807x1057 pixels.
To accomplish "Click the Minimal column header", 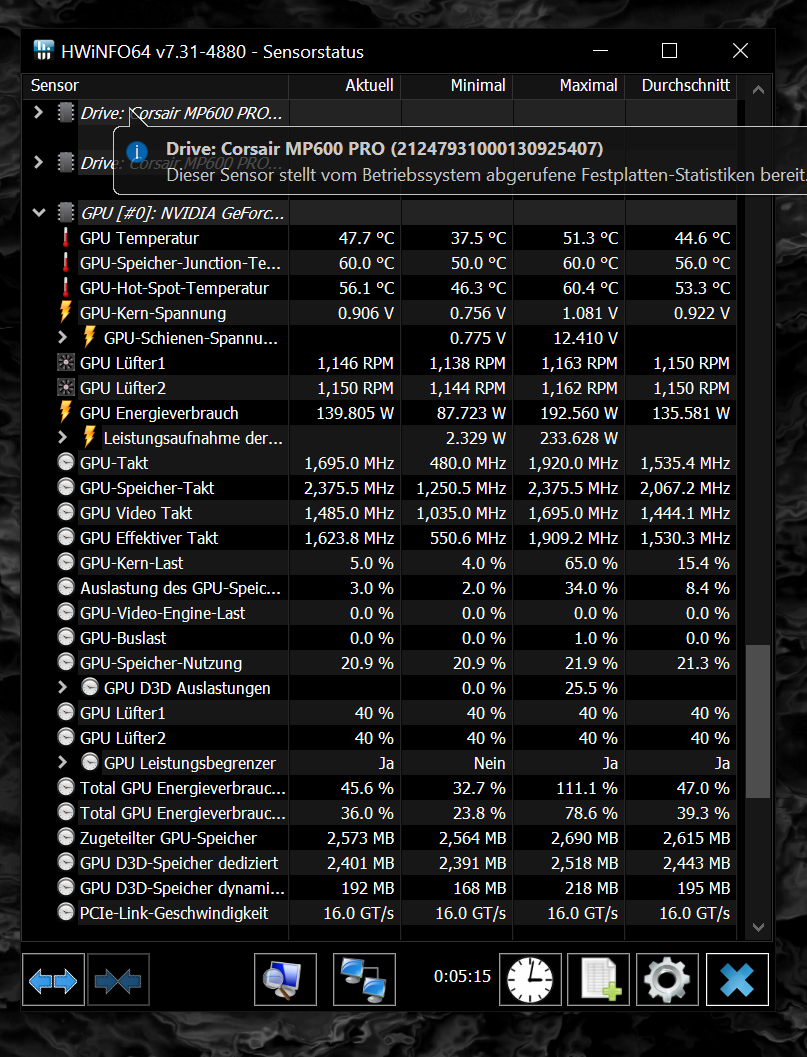I will (x=456, y=86).
